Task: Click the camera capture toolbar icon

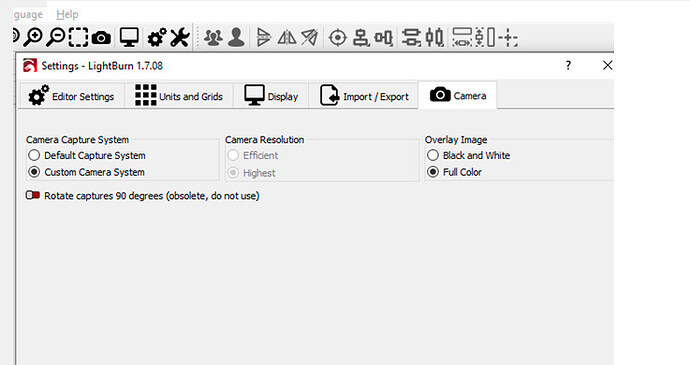Action: tap(101, 38)
